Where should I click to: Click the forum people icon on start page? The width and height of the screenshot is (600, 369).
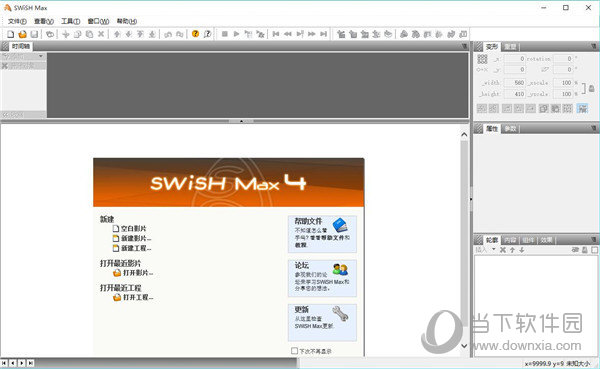tap(340, 269)
